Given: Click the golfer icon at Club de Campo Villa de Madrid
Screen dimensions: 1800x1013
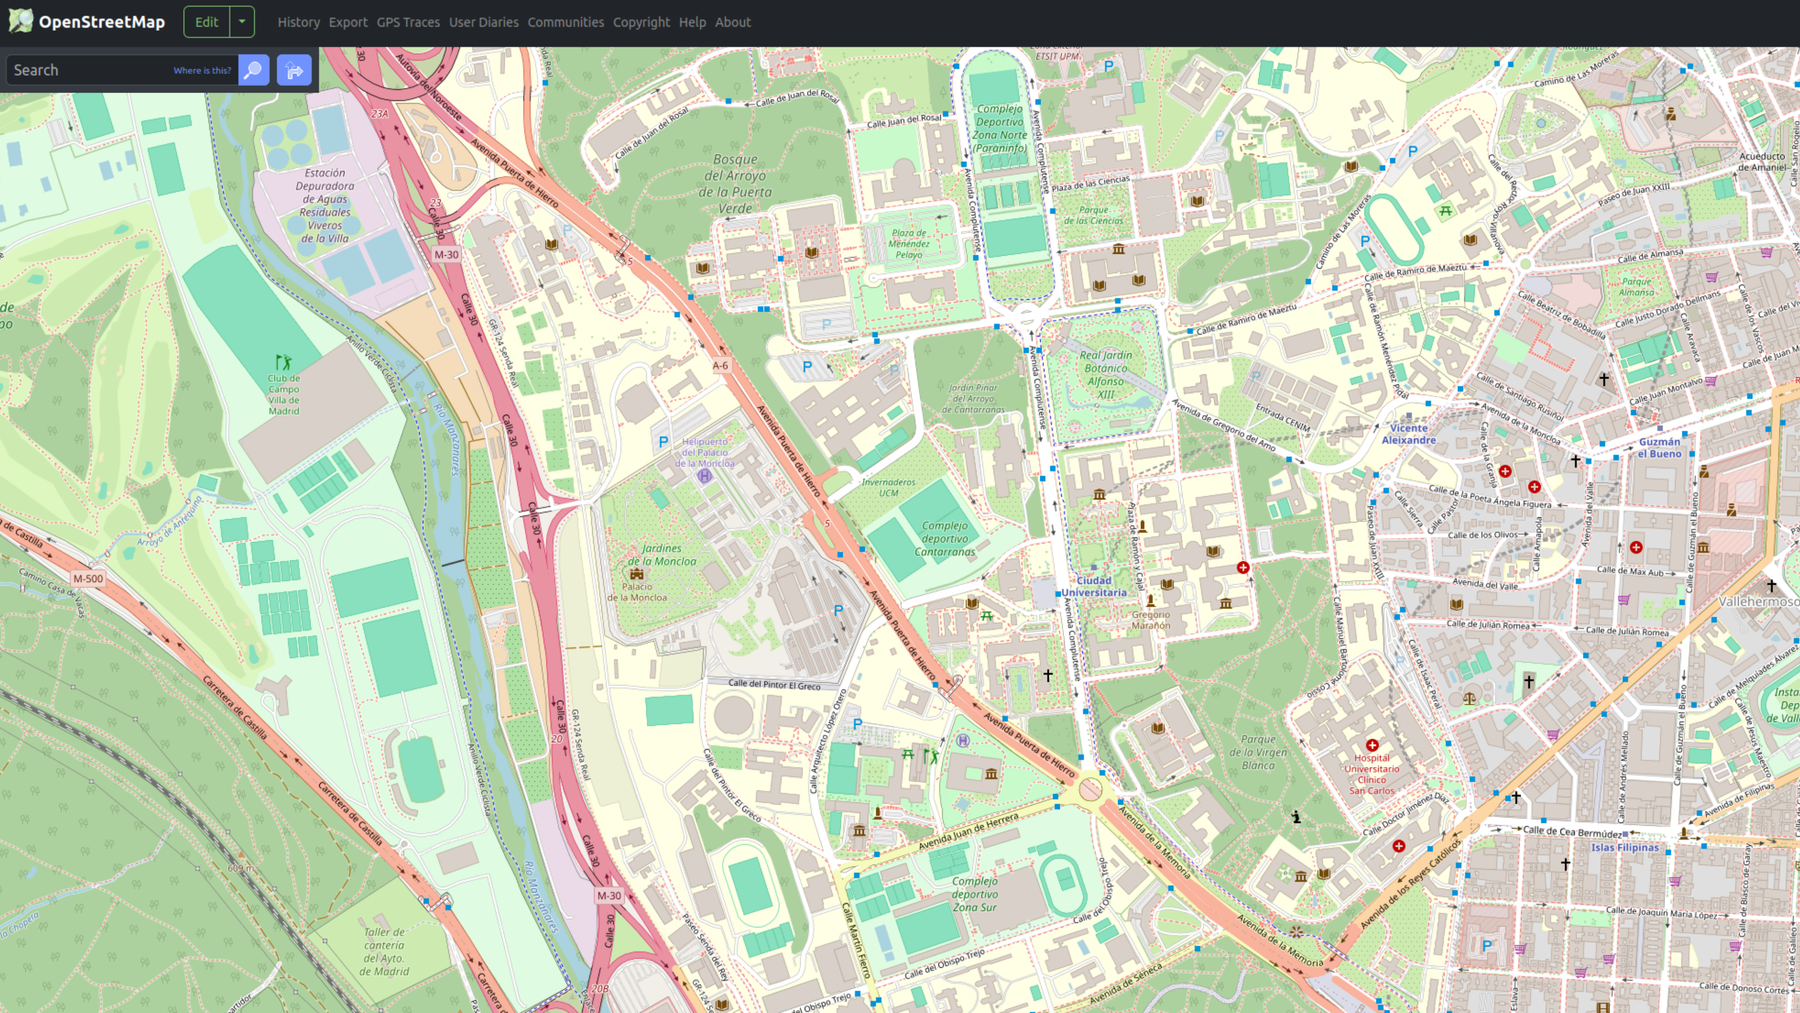Looking at the screenshot, I should 283,362.
